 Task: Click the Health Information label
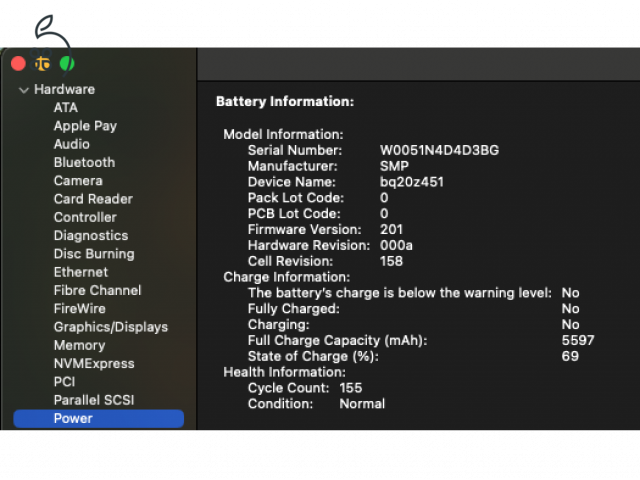pos(284,372)
